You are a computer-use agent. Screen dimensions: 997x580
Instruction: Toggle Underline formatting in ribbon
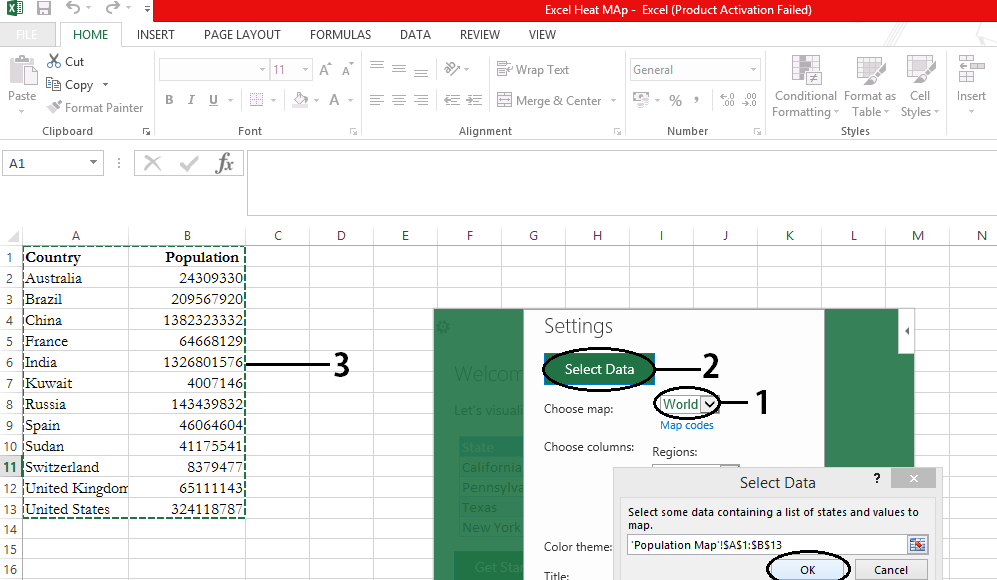(x=212, y=100)
